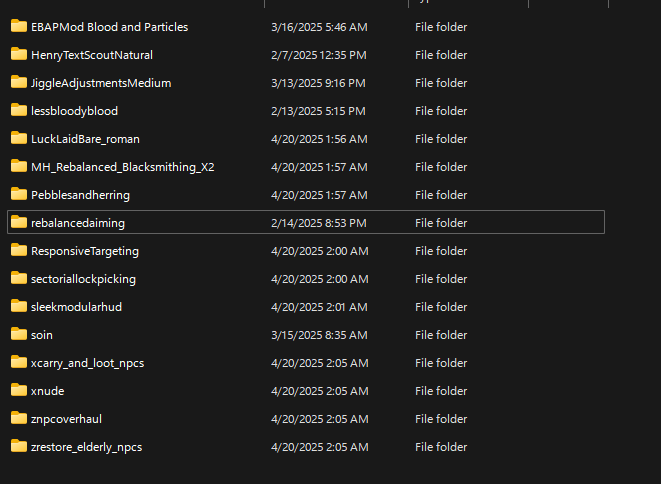The width and height of the screenshot is (661, 484).
Task: Click the MH_Rebalanced_Blacksmithing_X2 folder icon
Action: point(18,167)
